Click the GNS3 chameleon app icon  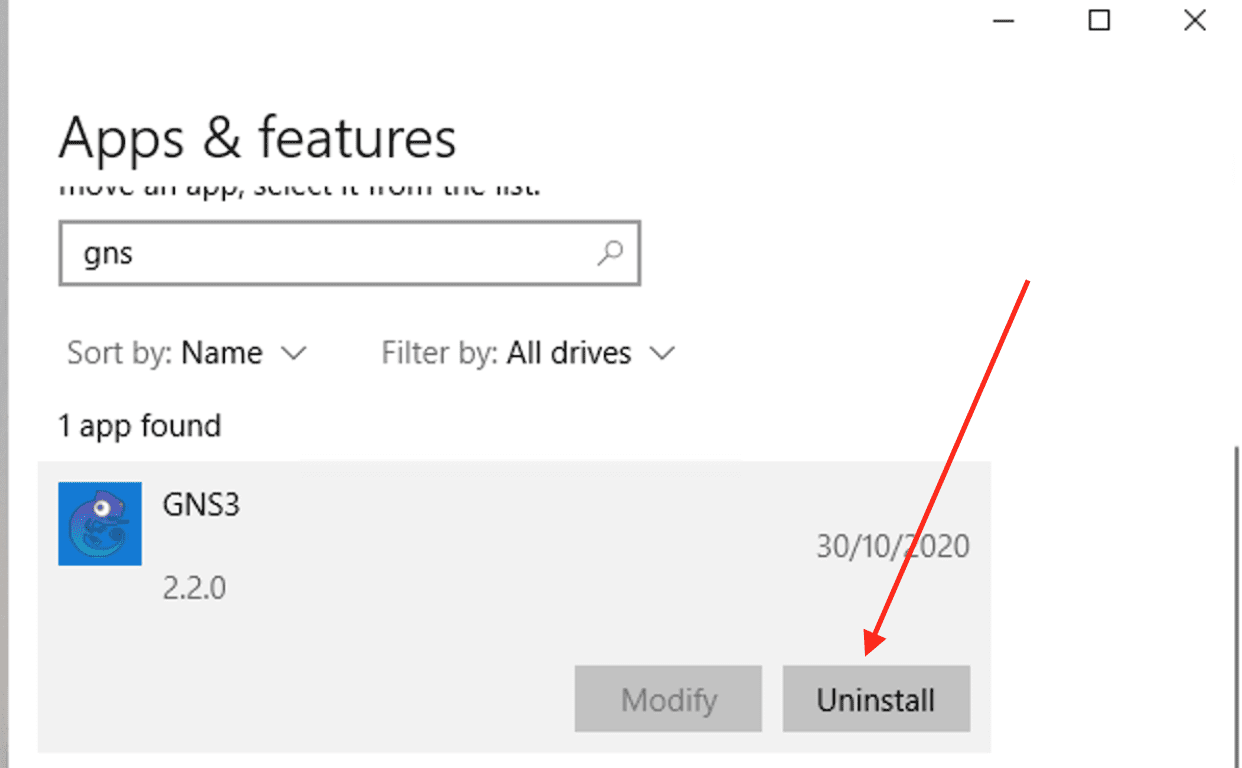100,524
